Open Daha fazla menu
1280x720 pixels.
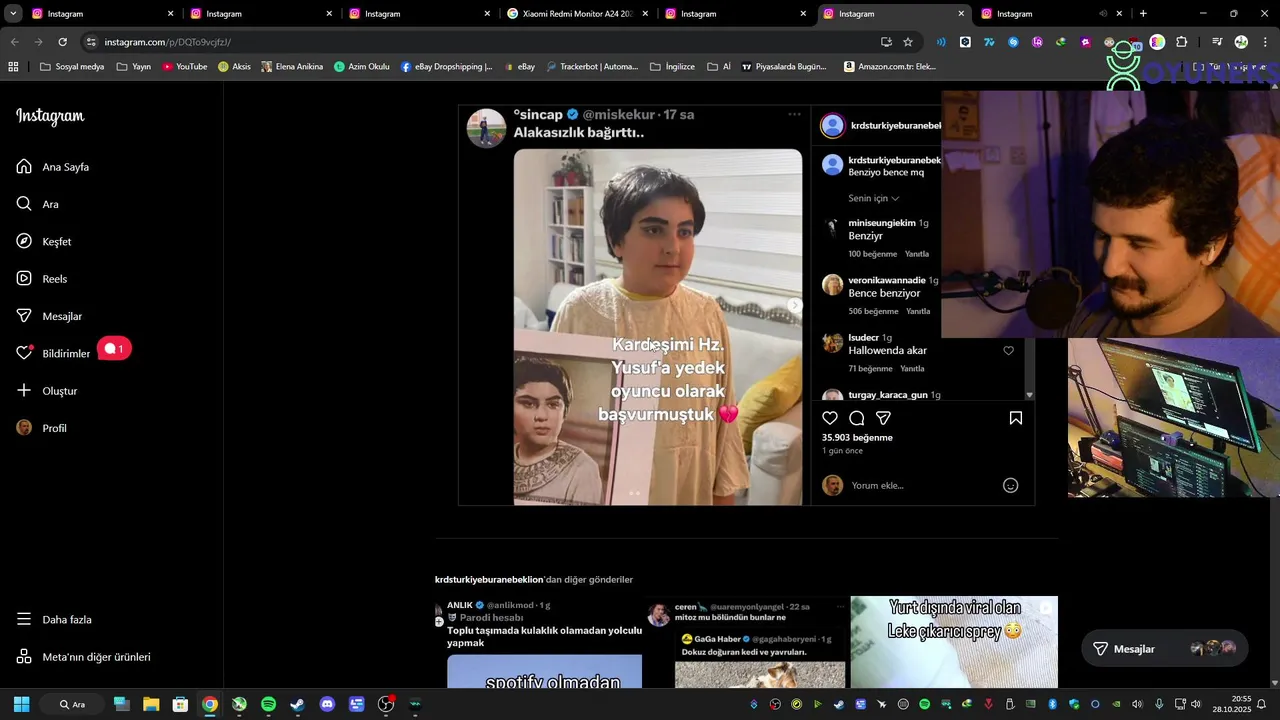click(x=54, y=619)
